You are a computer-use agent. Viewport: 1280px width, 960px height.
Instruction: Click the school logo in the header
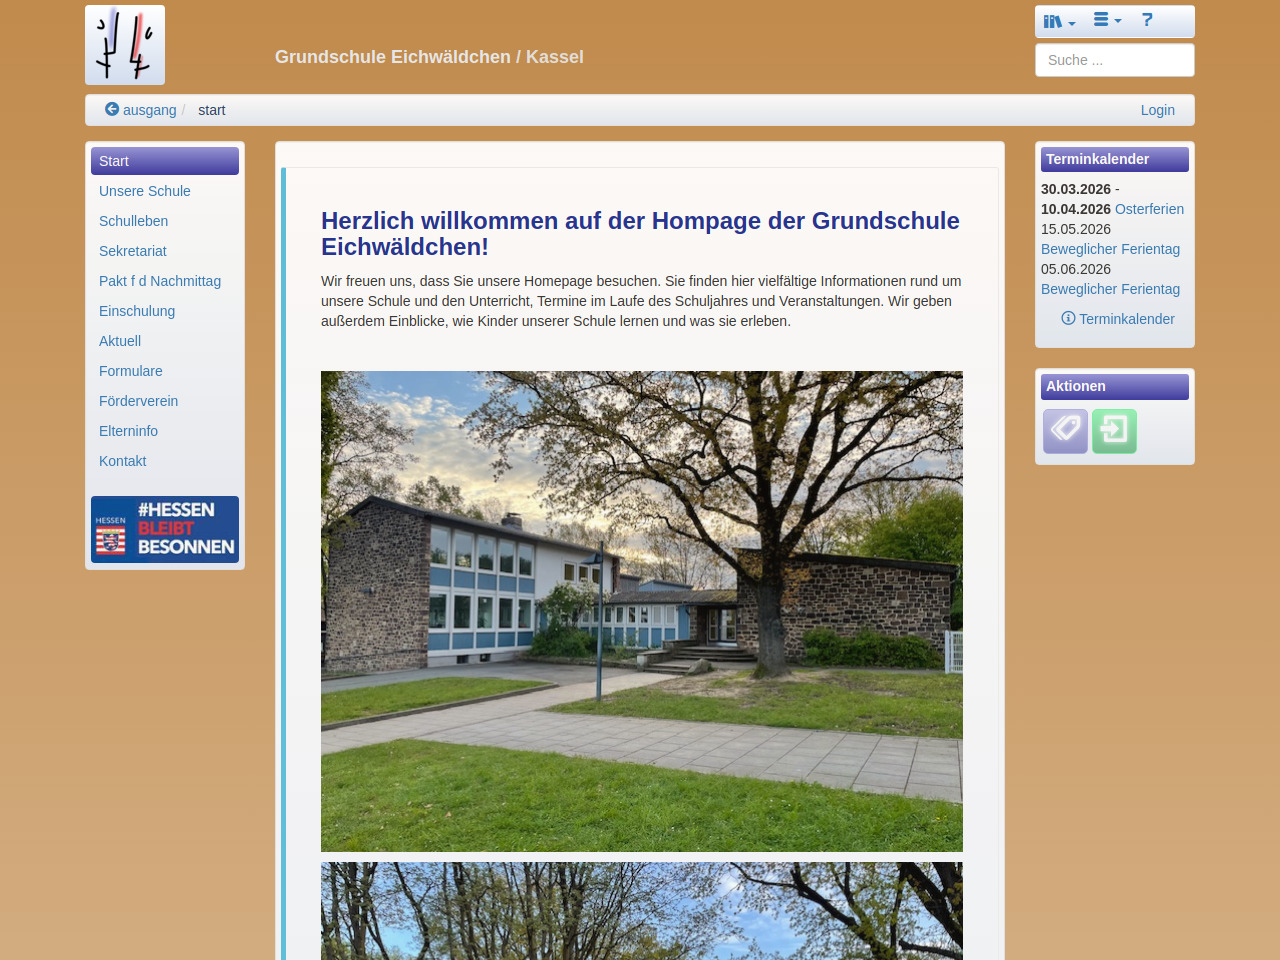point(125,45)
